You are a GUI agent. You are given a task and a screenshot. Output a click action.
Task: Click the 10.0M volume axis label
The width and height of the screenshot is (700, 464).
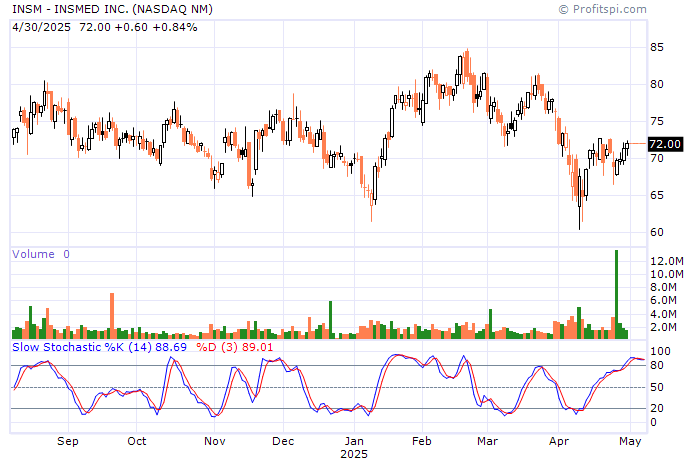(x=667, y=274)
